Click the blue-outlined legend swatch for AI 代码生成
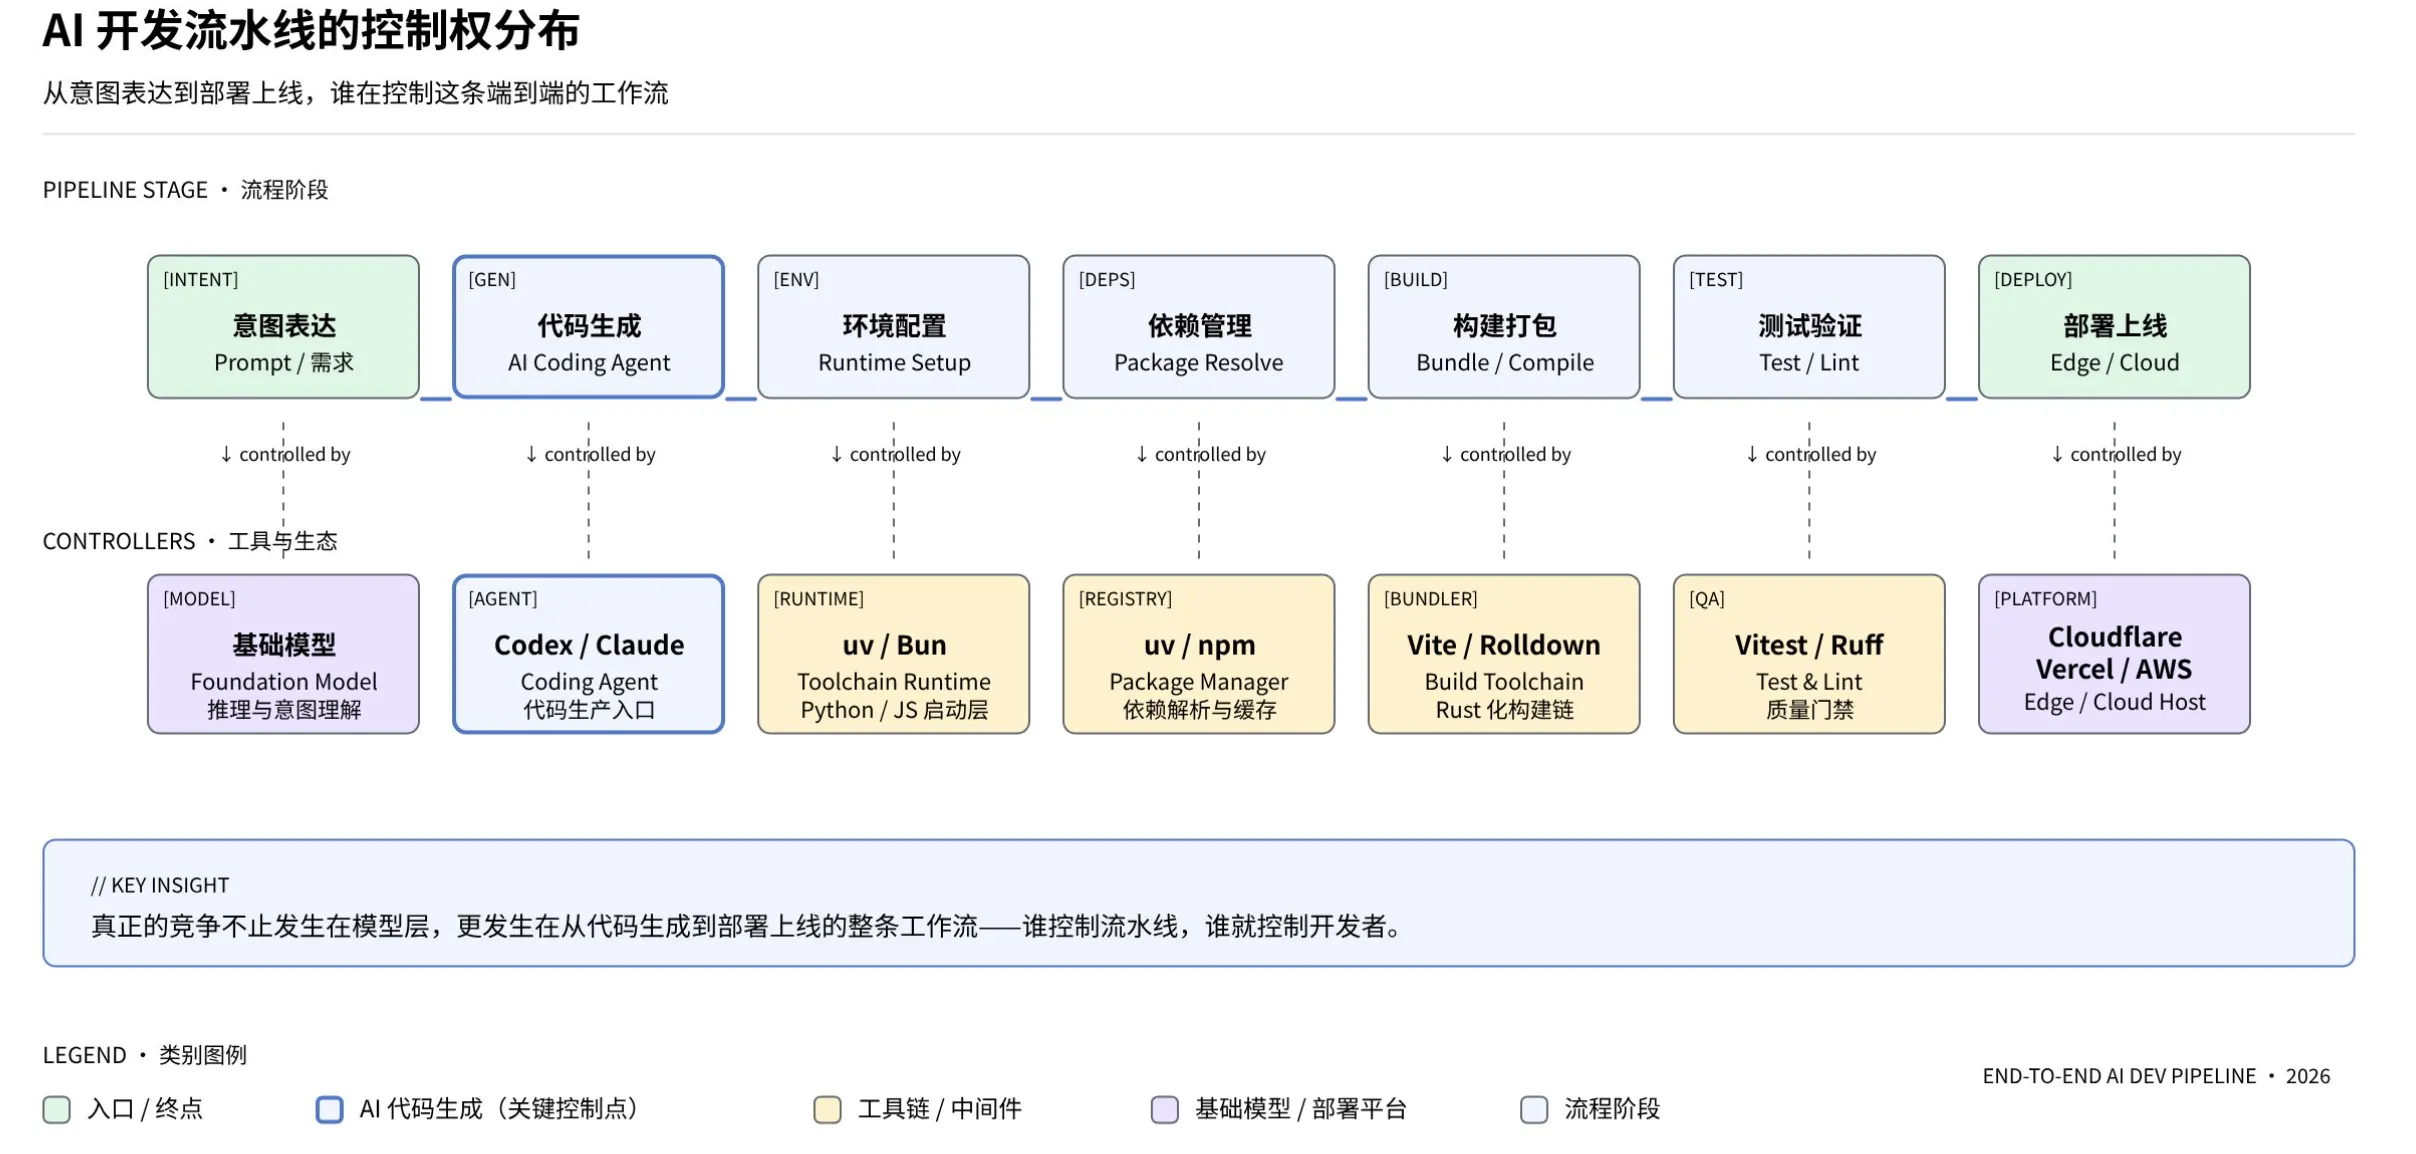 [x=329, y=1109]
